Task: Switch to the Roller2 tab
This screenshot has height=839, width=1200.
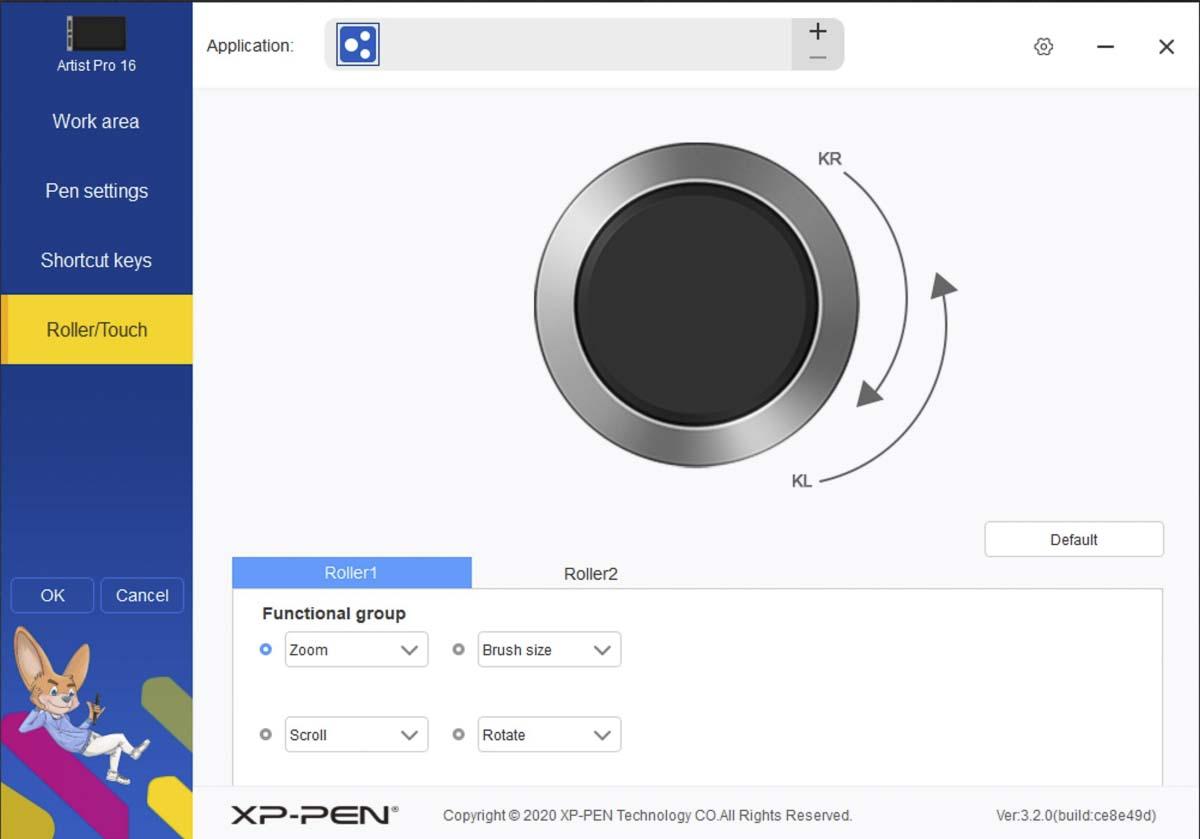Action: 591,574
